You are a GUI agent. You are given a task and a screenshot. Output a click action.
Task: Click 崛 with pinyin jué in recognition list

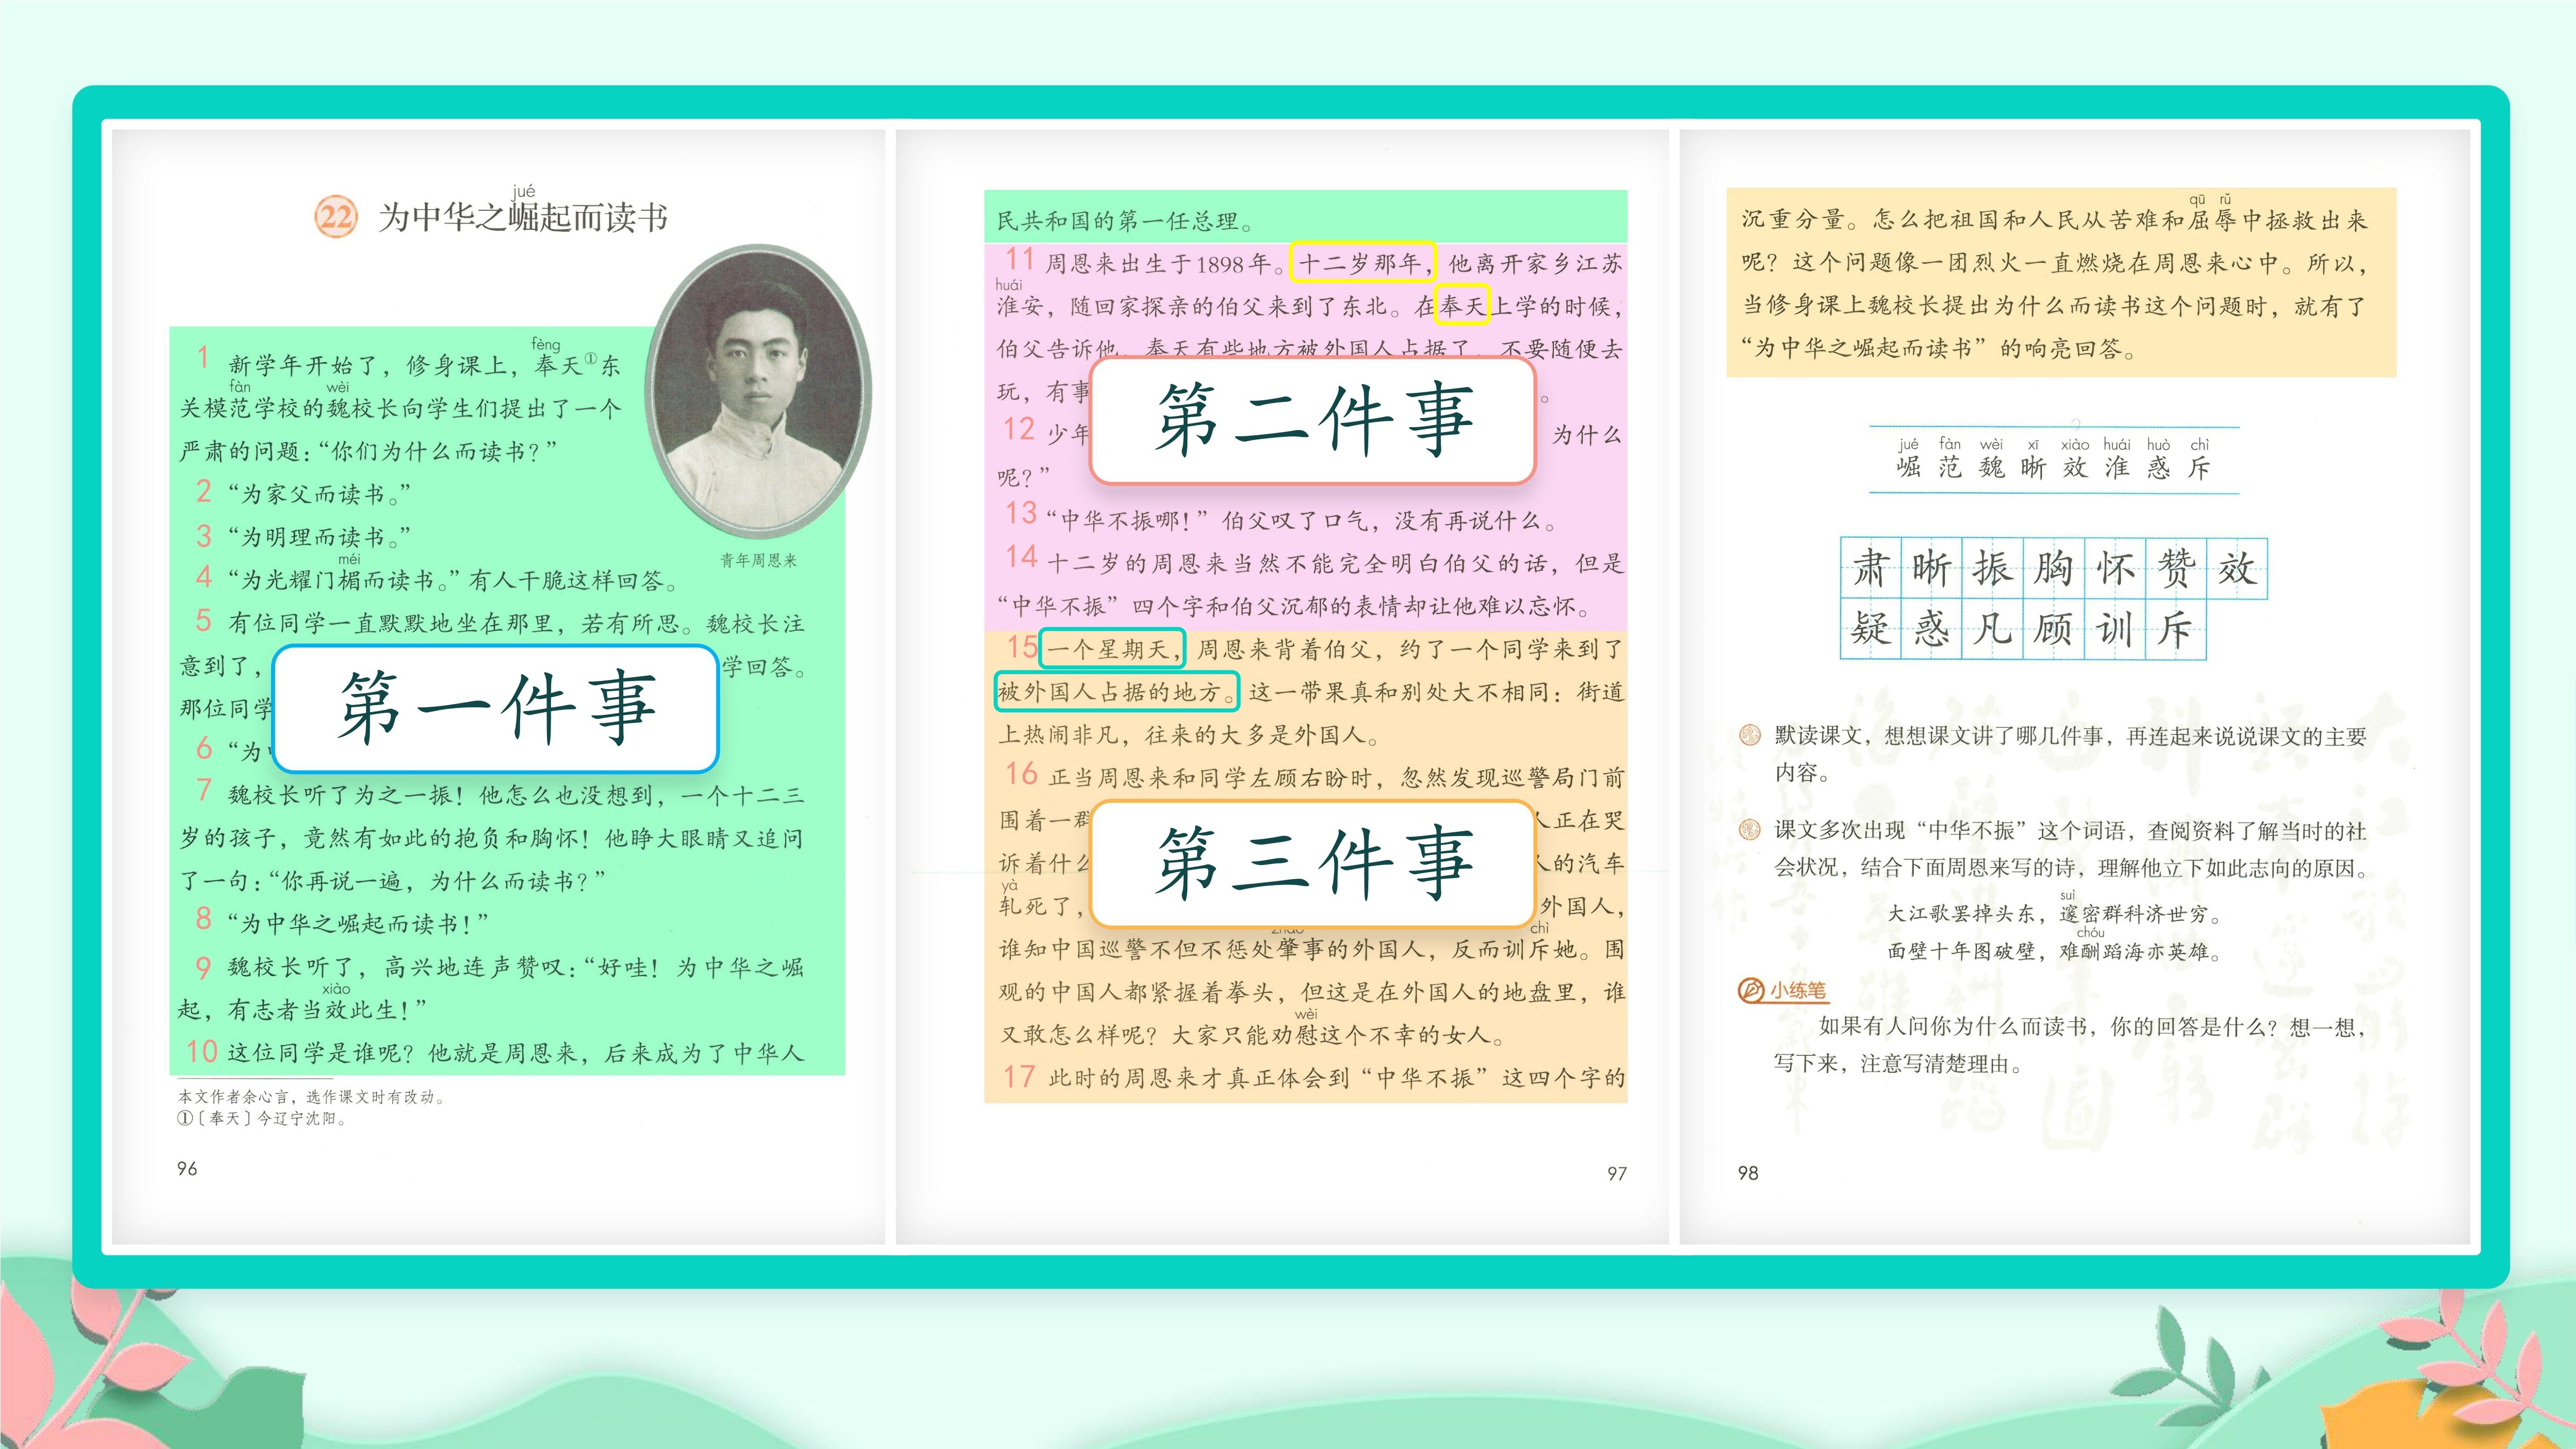pyautogui.click(x=1908, y=458)
